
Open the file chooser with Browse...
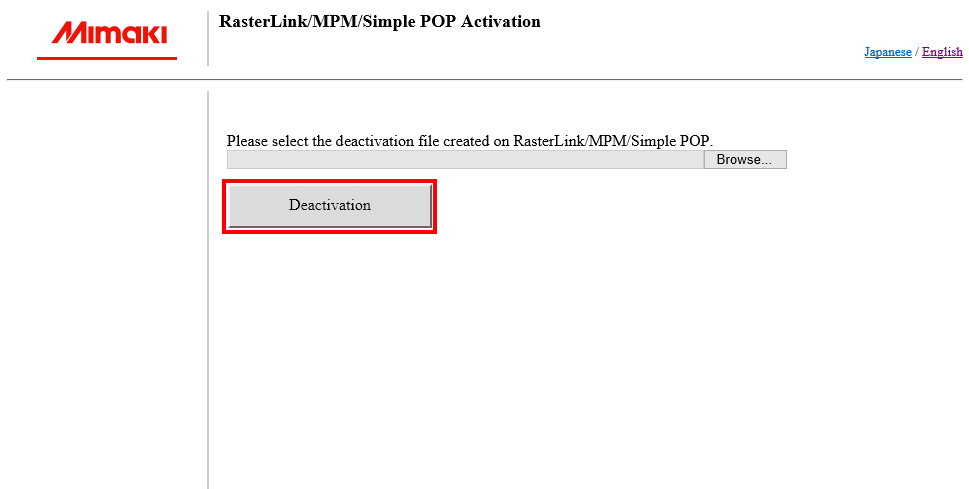tap(744, 160)
